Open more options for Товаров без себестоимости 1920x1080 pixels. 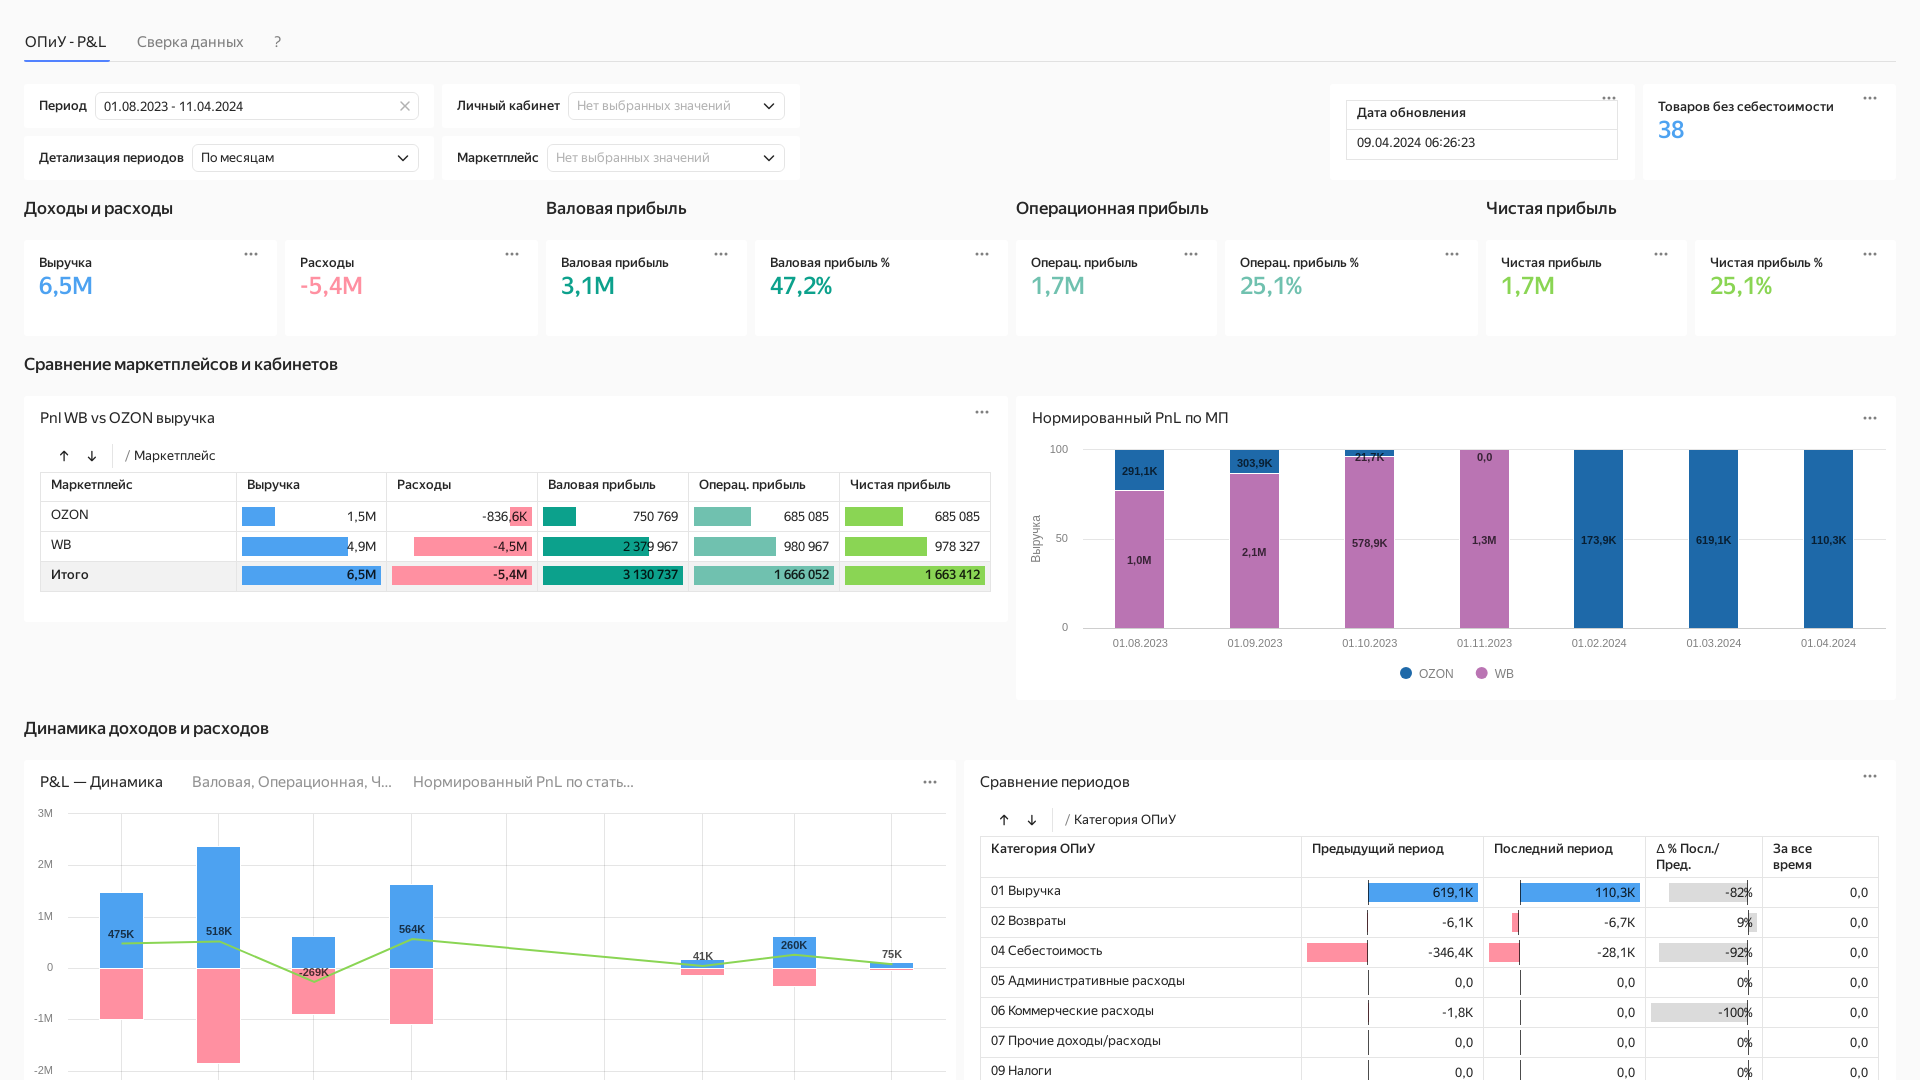(1870, 98)
